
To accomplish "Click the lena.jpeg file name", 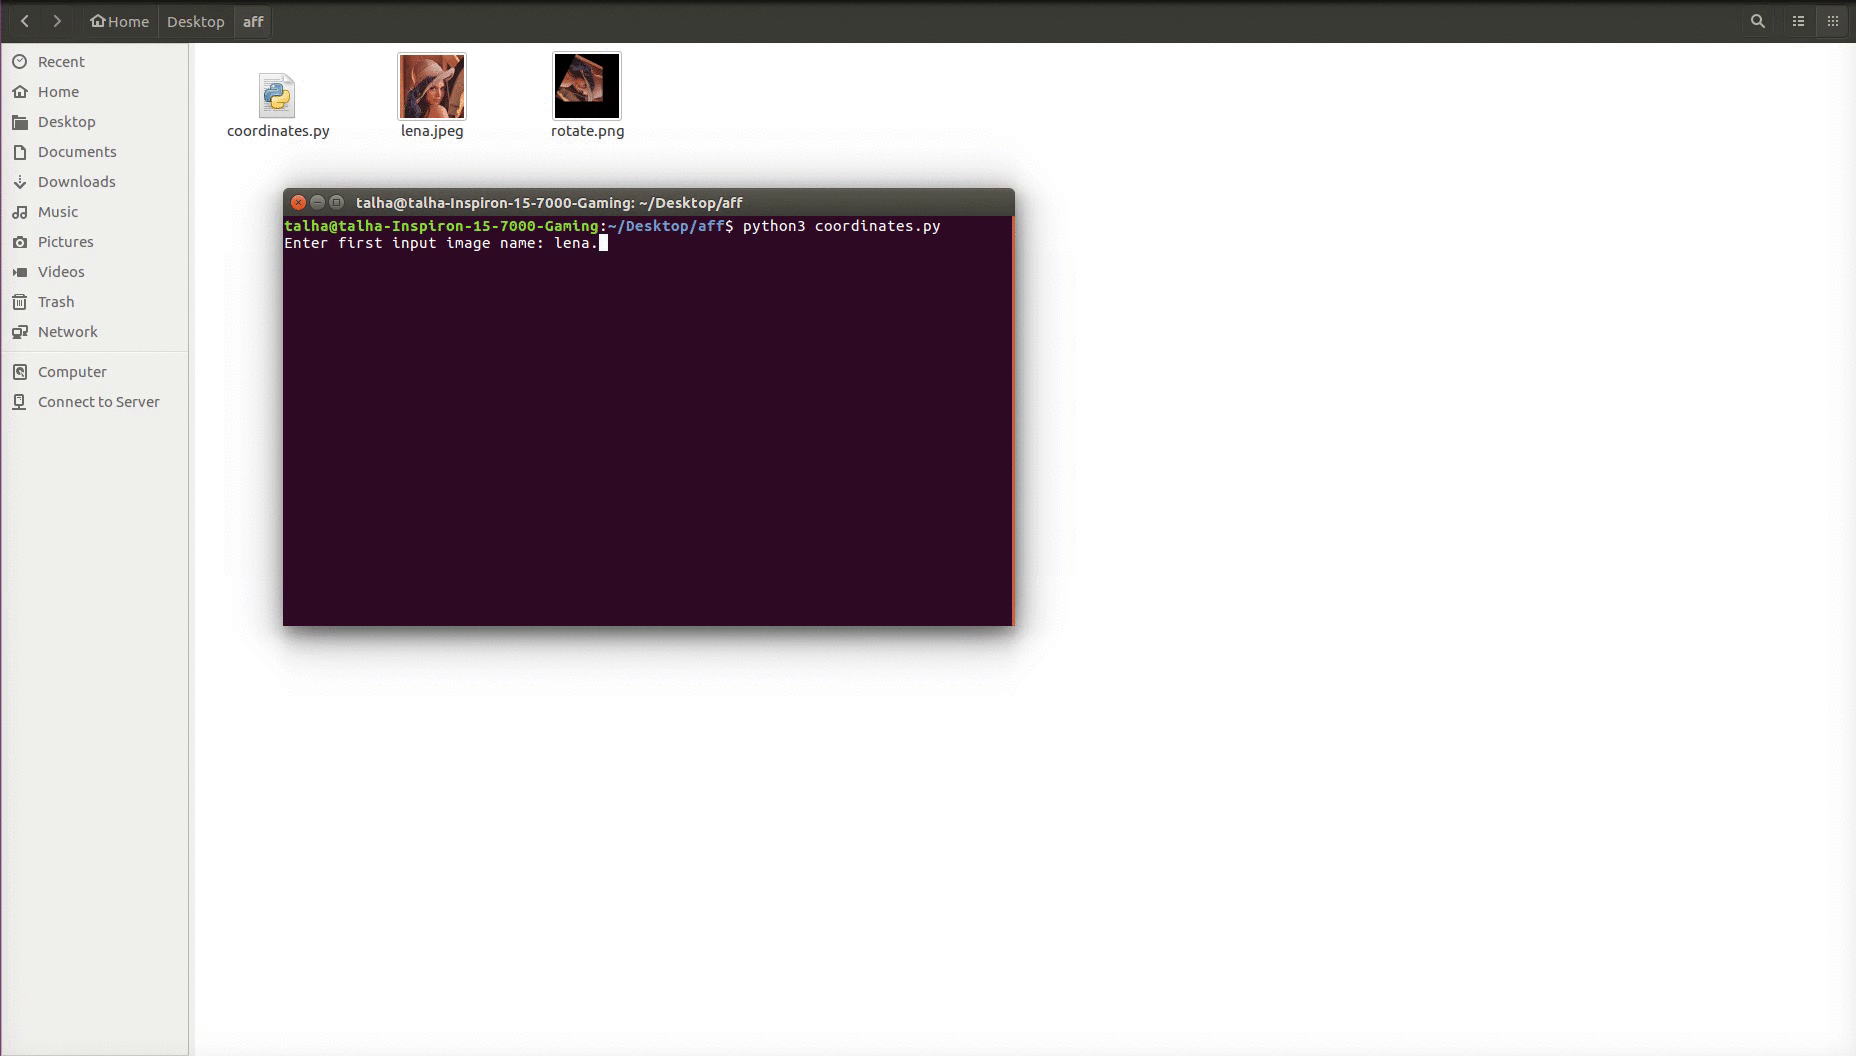I will point(432,131).
